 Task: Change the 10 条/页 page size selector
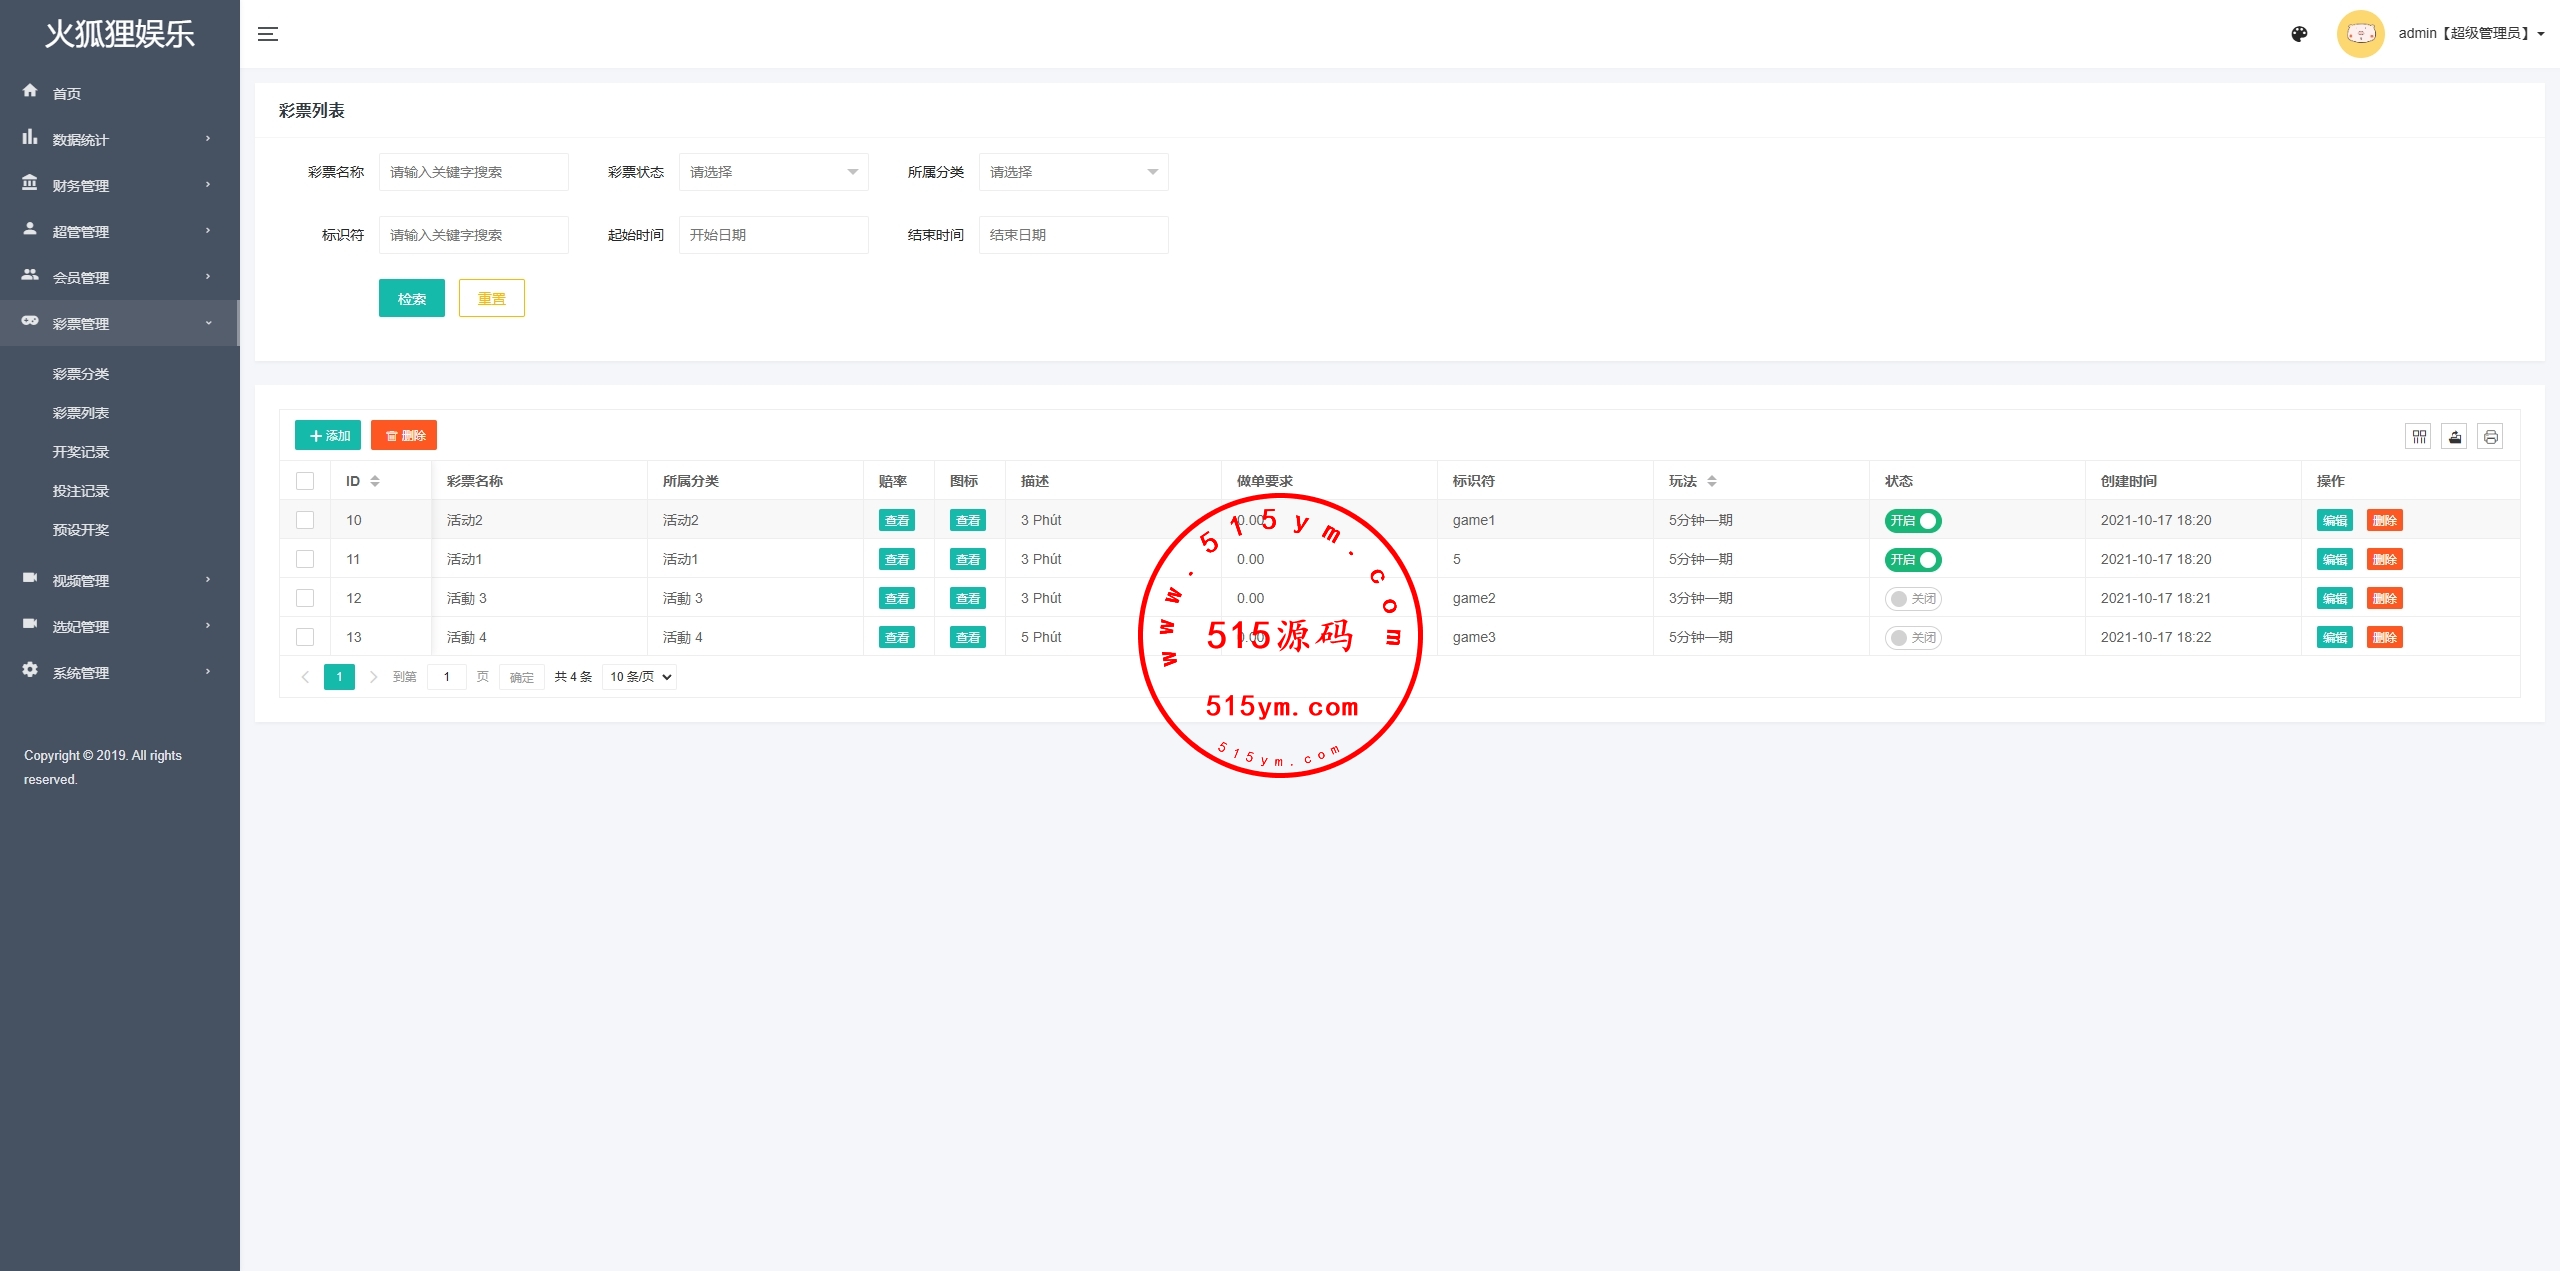coord(640,677)
